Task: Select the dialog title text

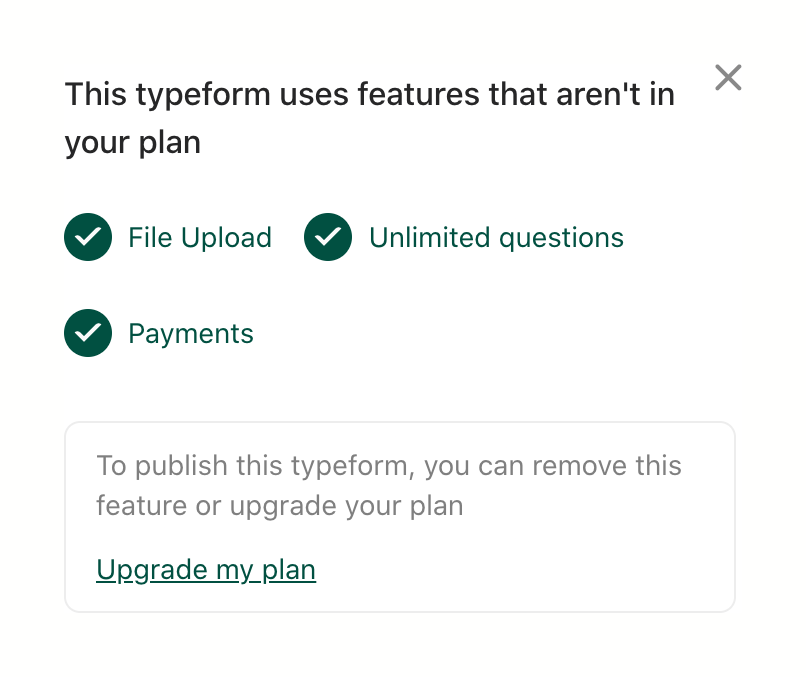Action: [x=370, y=117]
